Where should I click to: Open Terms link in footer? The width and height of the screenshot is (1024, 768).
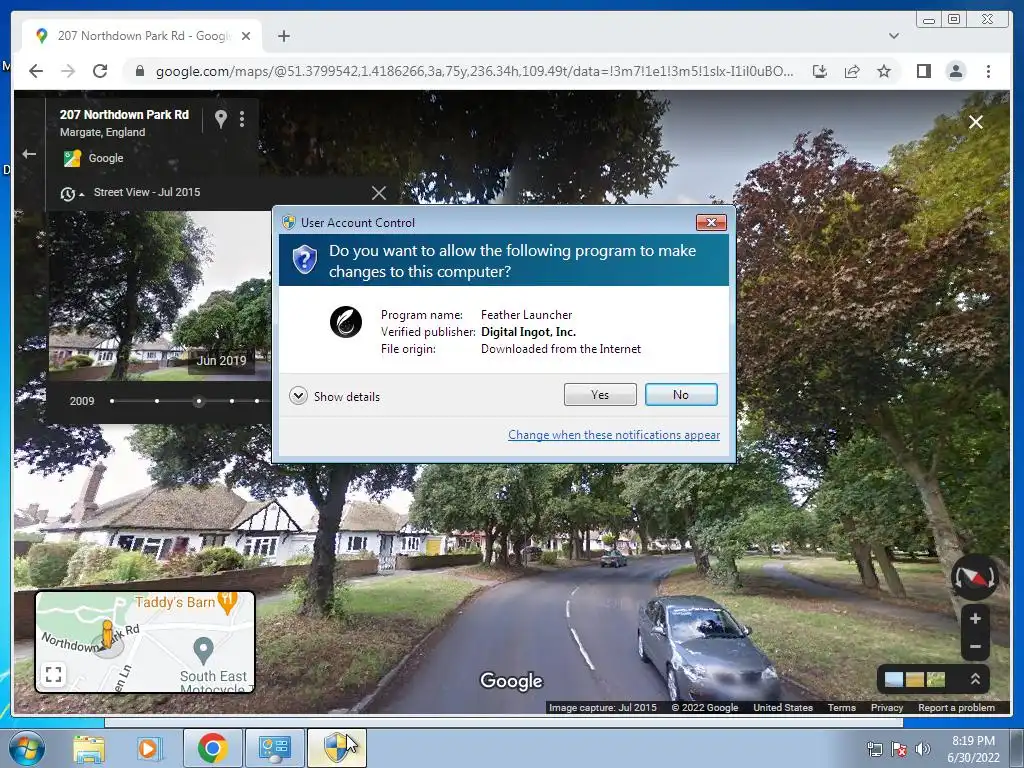pyautogui.click(x=842, y=707)
